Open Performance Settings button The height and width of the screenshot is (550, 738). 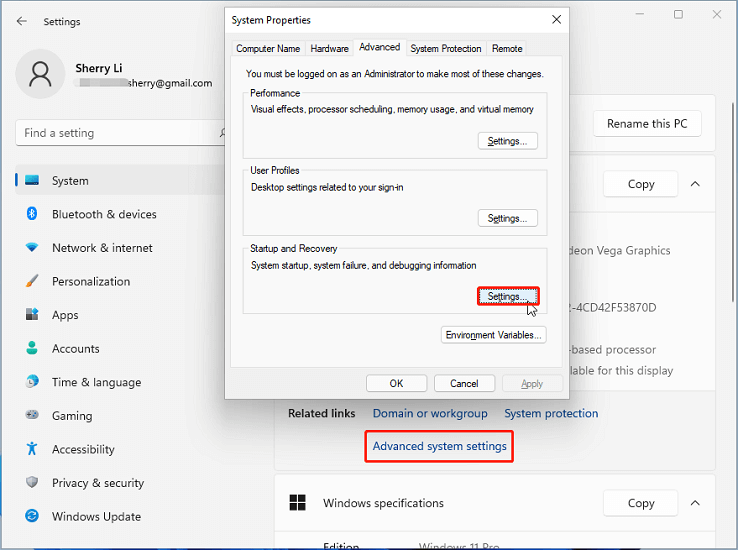pos(507,141)
